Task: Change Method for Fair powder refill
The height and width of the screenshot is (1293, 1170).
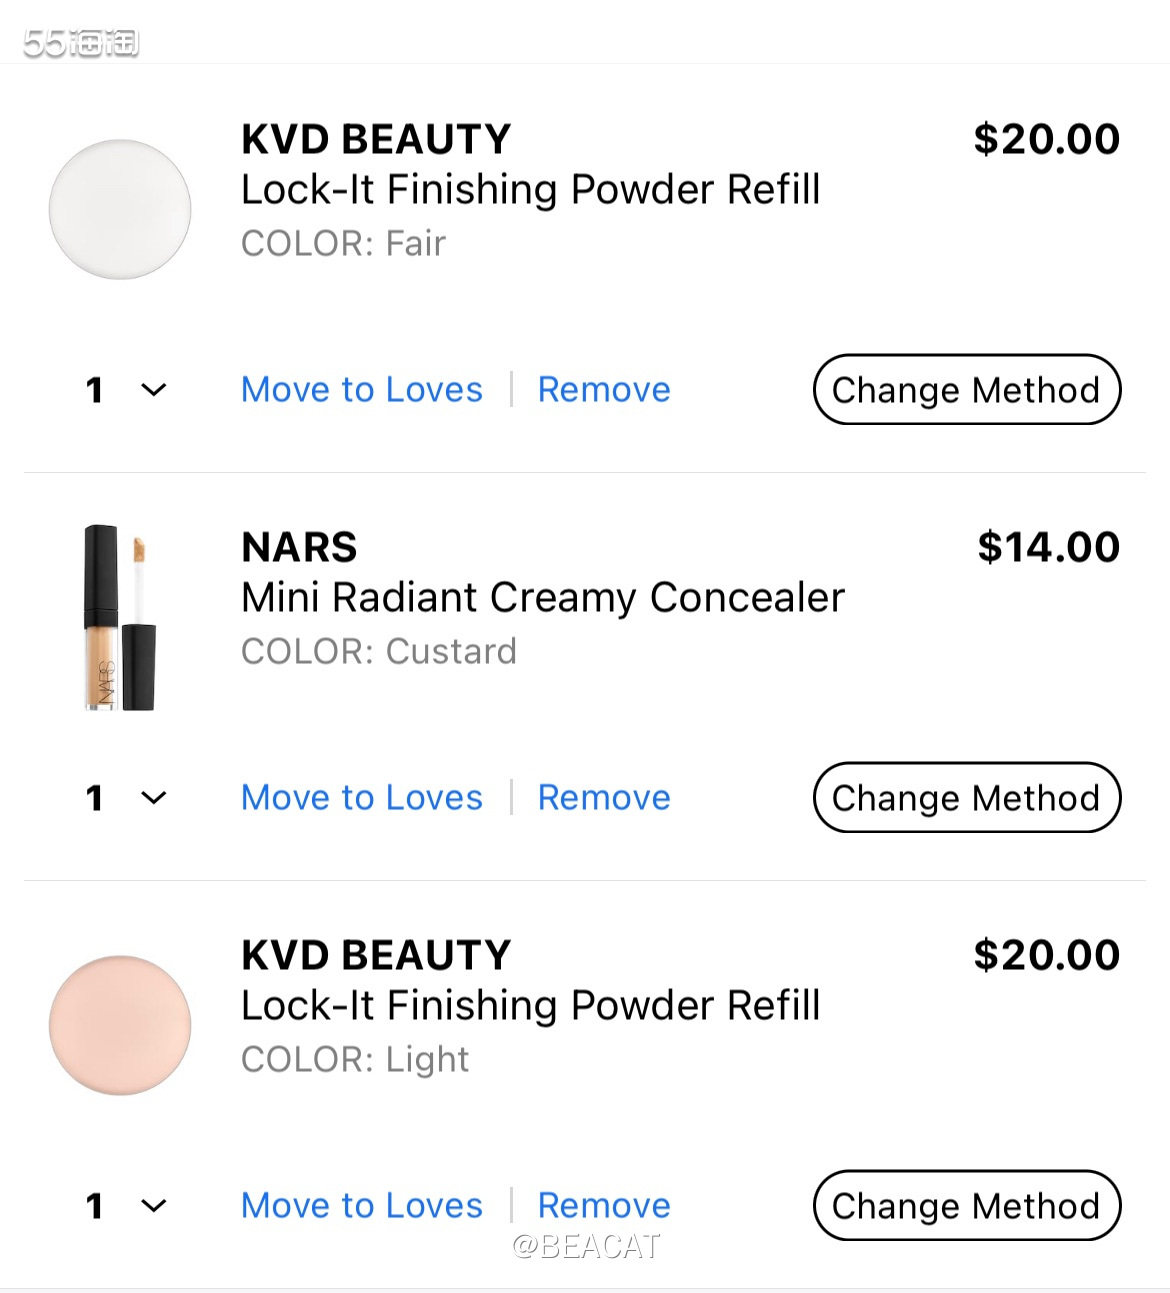Action: 966,390
